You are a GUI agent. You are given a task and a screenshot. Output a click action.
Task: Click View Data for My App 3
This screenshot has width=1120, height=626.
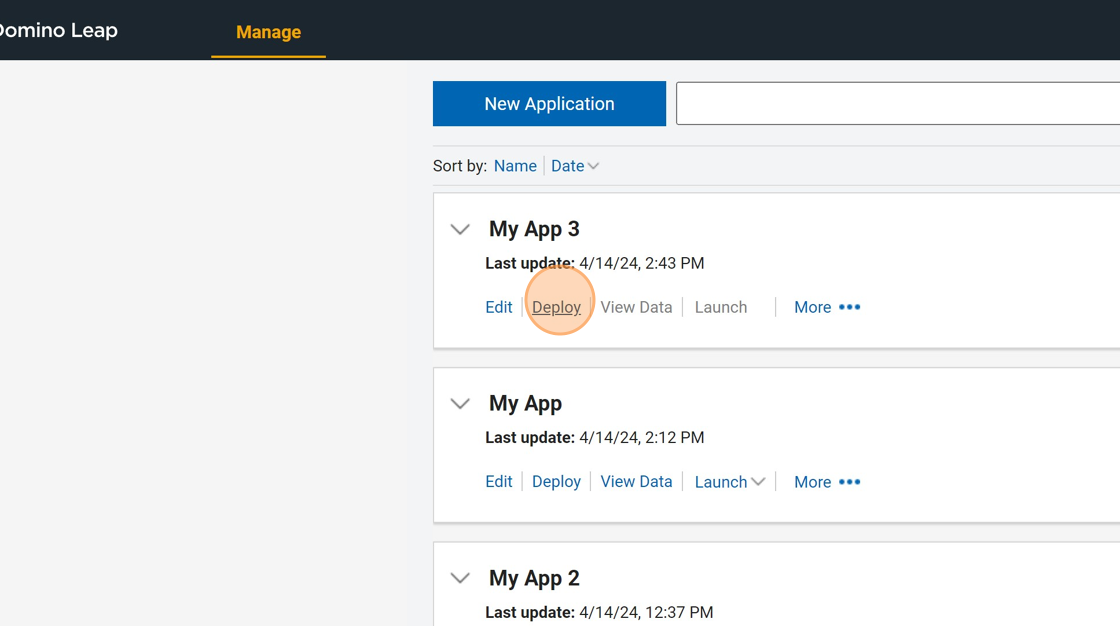(x=636, y=307)
